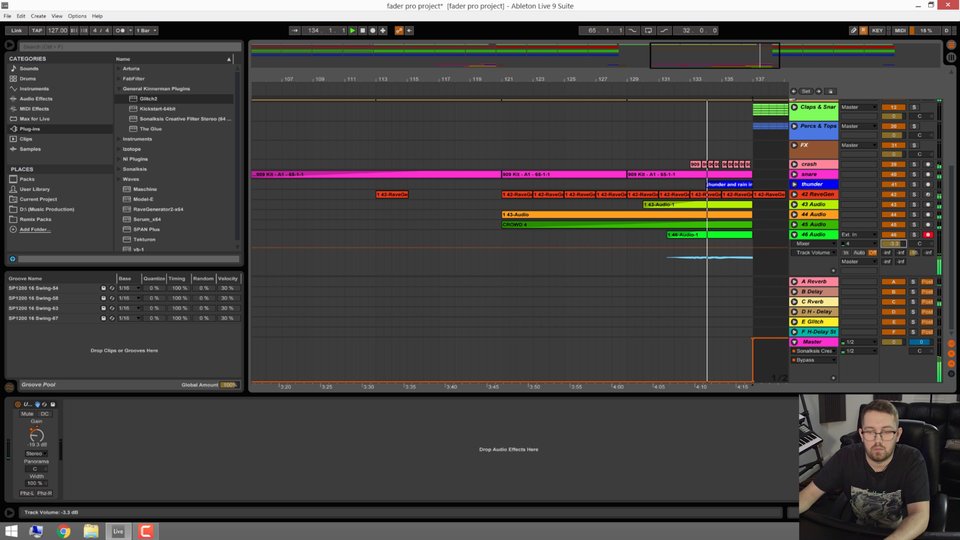Click the A Reverb return Post button
The width and height of the screenshot is (960, 540).
(927, 282)
